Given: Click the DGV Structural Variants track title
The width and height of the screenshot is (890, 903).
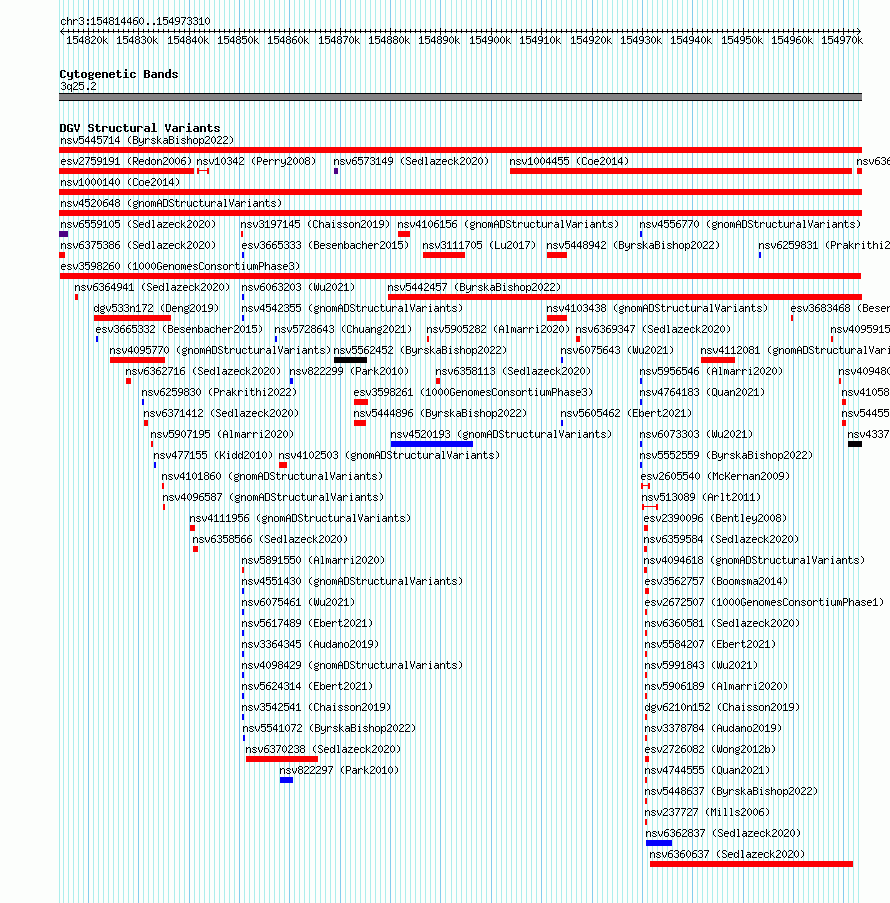Looking at the screenshot, I should (x=140, y=128).
